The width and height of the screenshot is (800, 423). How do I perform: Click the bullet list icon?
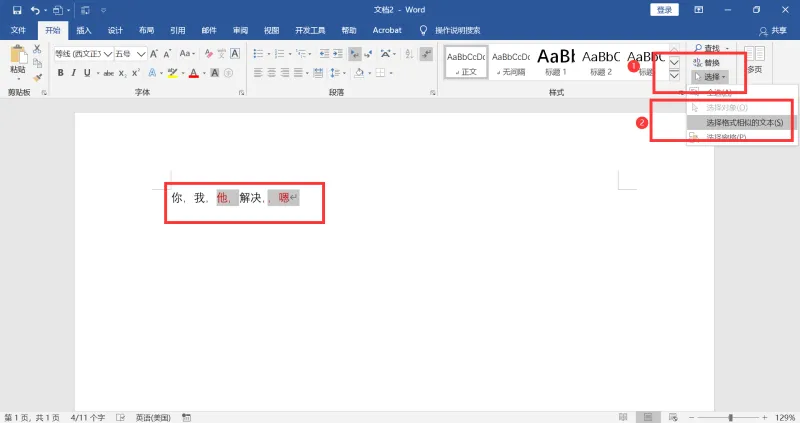258,54
